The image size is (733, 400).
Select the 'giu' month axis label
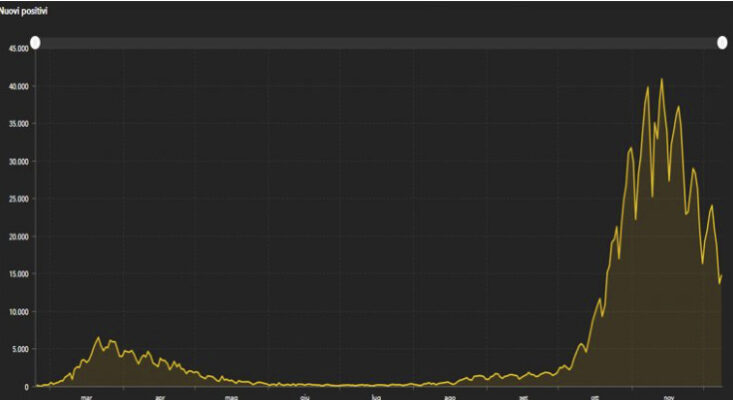tap(305, 395)
